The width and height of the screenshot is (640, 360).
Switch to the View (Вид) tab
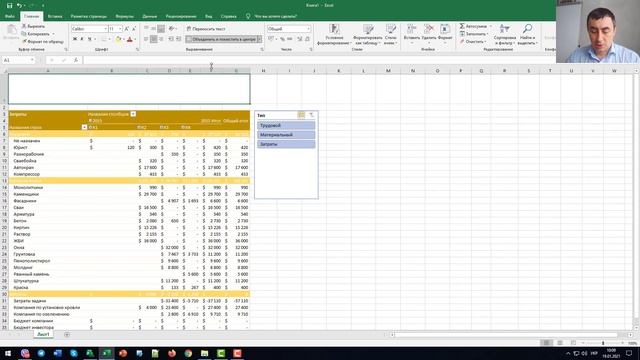209,16
